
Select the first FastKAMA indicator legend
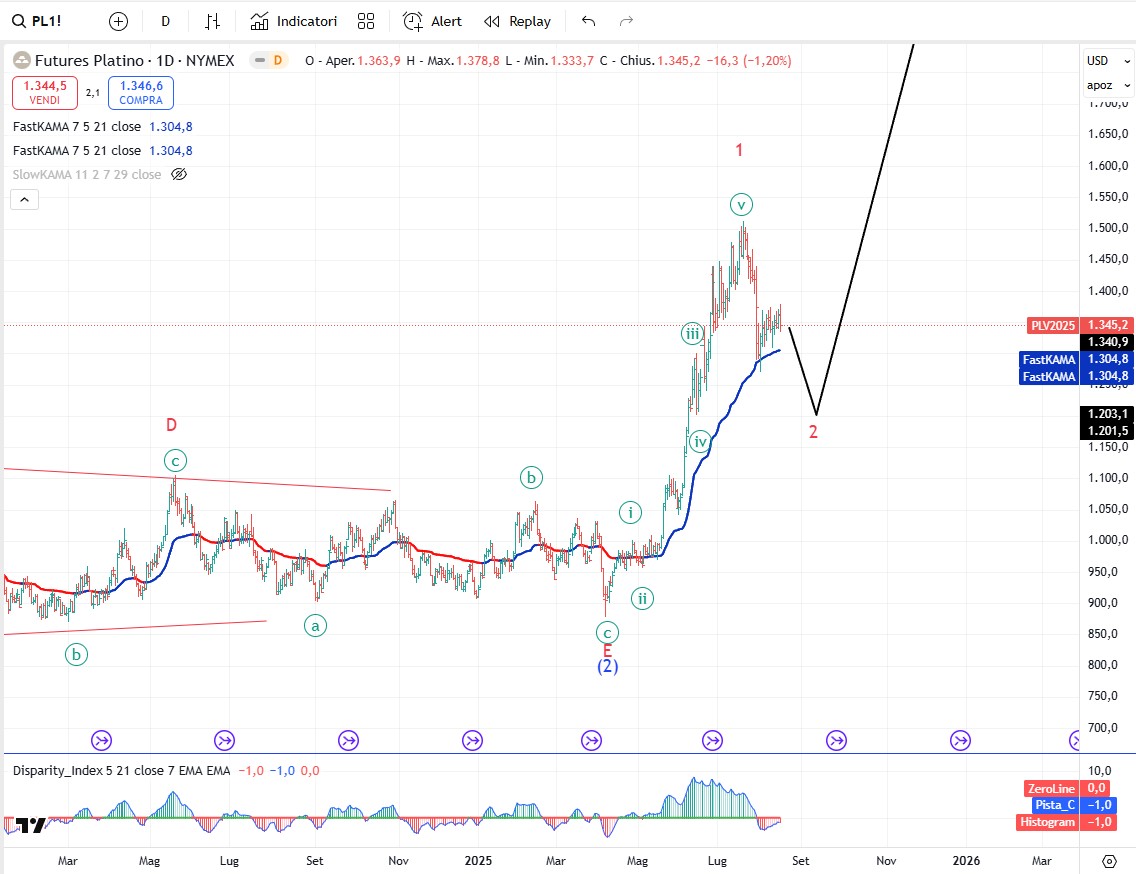pyautogui.click(x=77, y=127)
